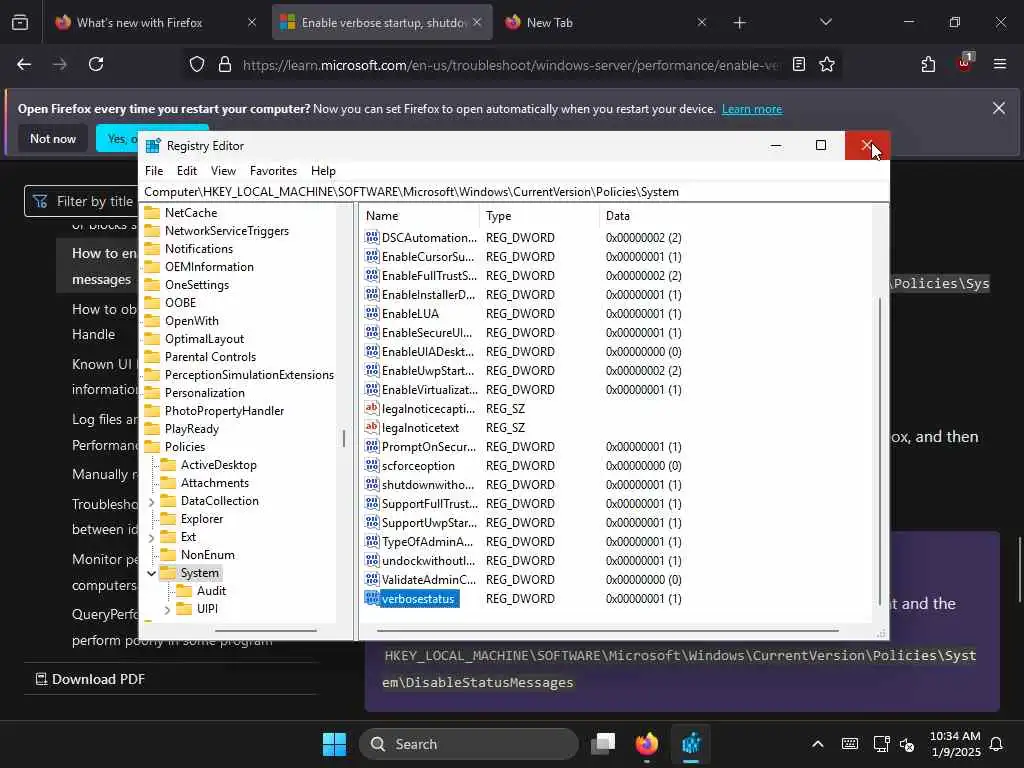Select the ValidateAdminC... value
The width and height of the screenshot is (1024, 768).
(x=428, y=579)
